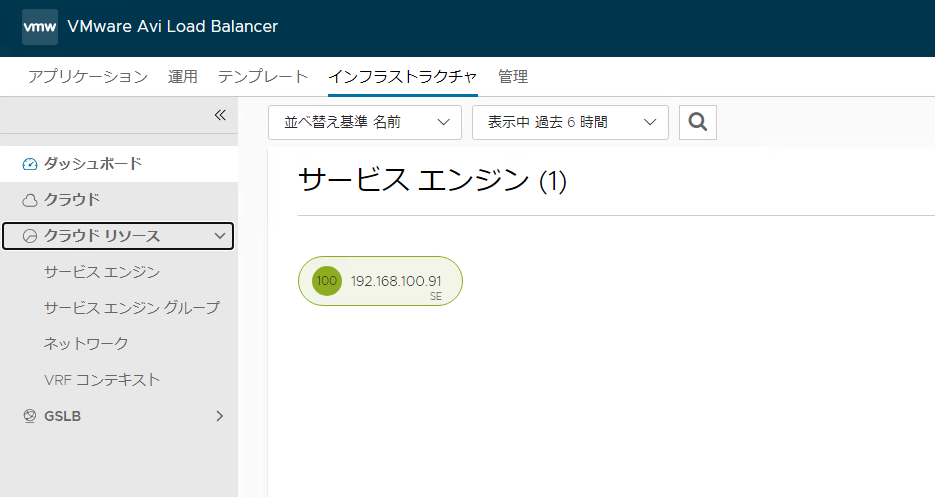
Task: Click the cloud icon in sidebar
Action: (x=30, y=200)
